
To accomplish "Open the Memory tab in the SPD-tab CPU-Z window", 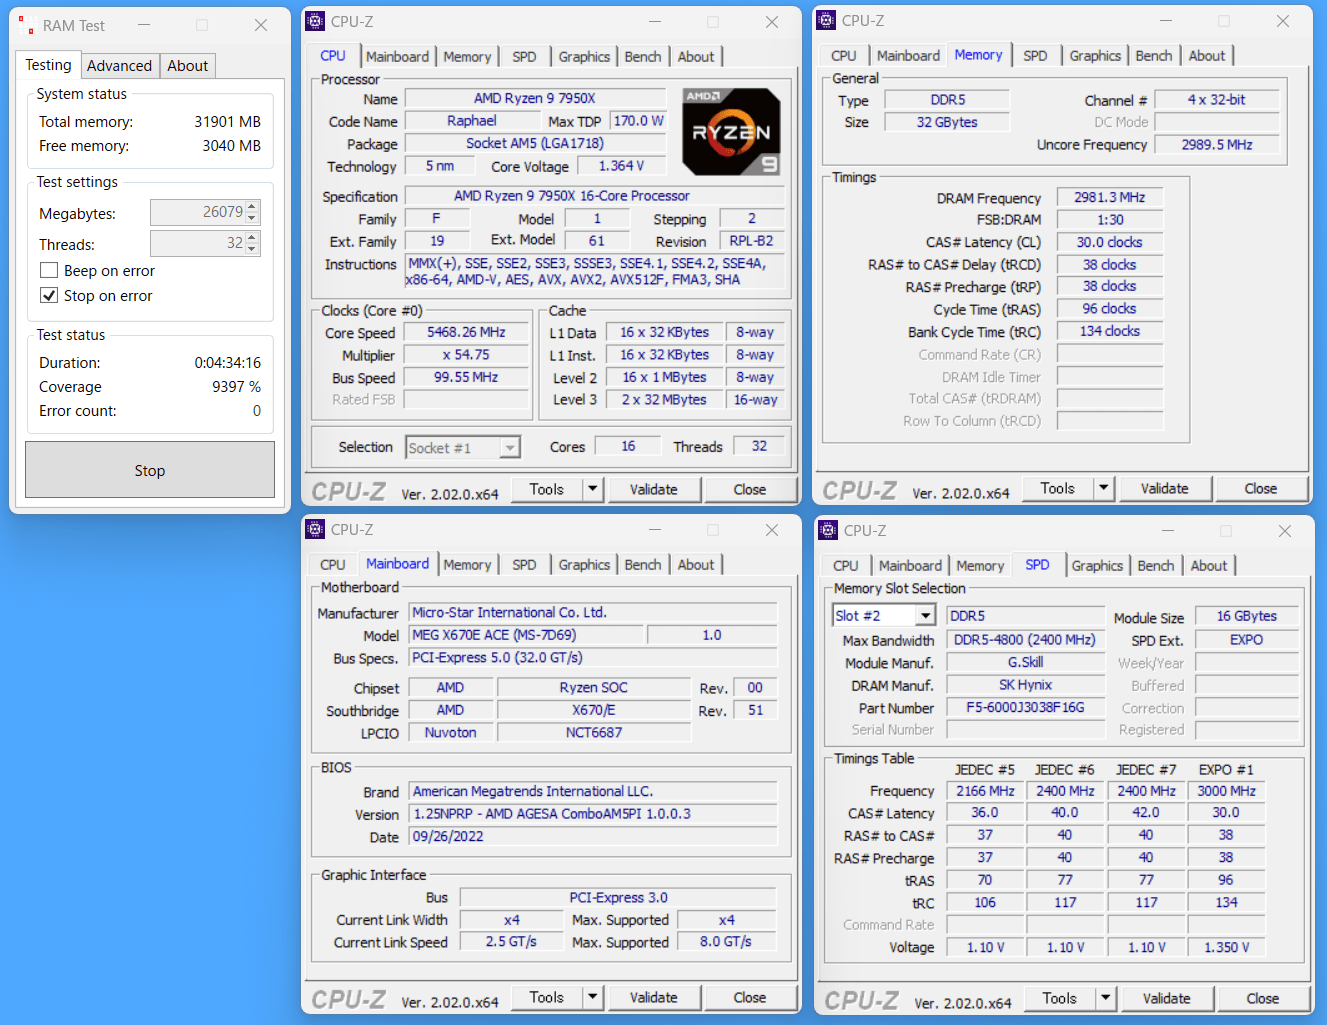I will click(x=980, y=566).
